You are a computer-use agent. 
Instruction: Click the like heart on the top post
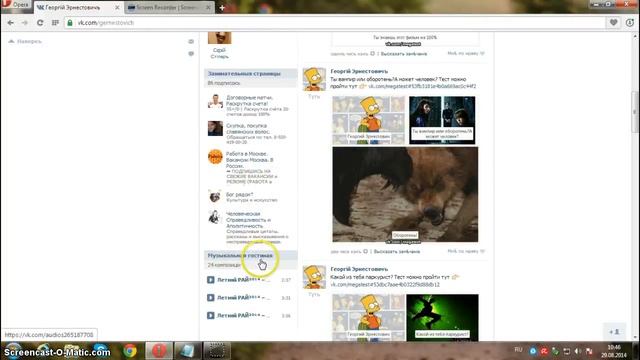[x=482, y=53]
